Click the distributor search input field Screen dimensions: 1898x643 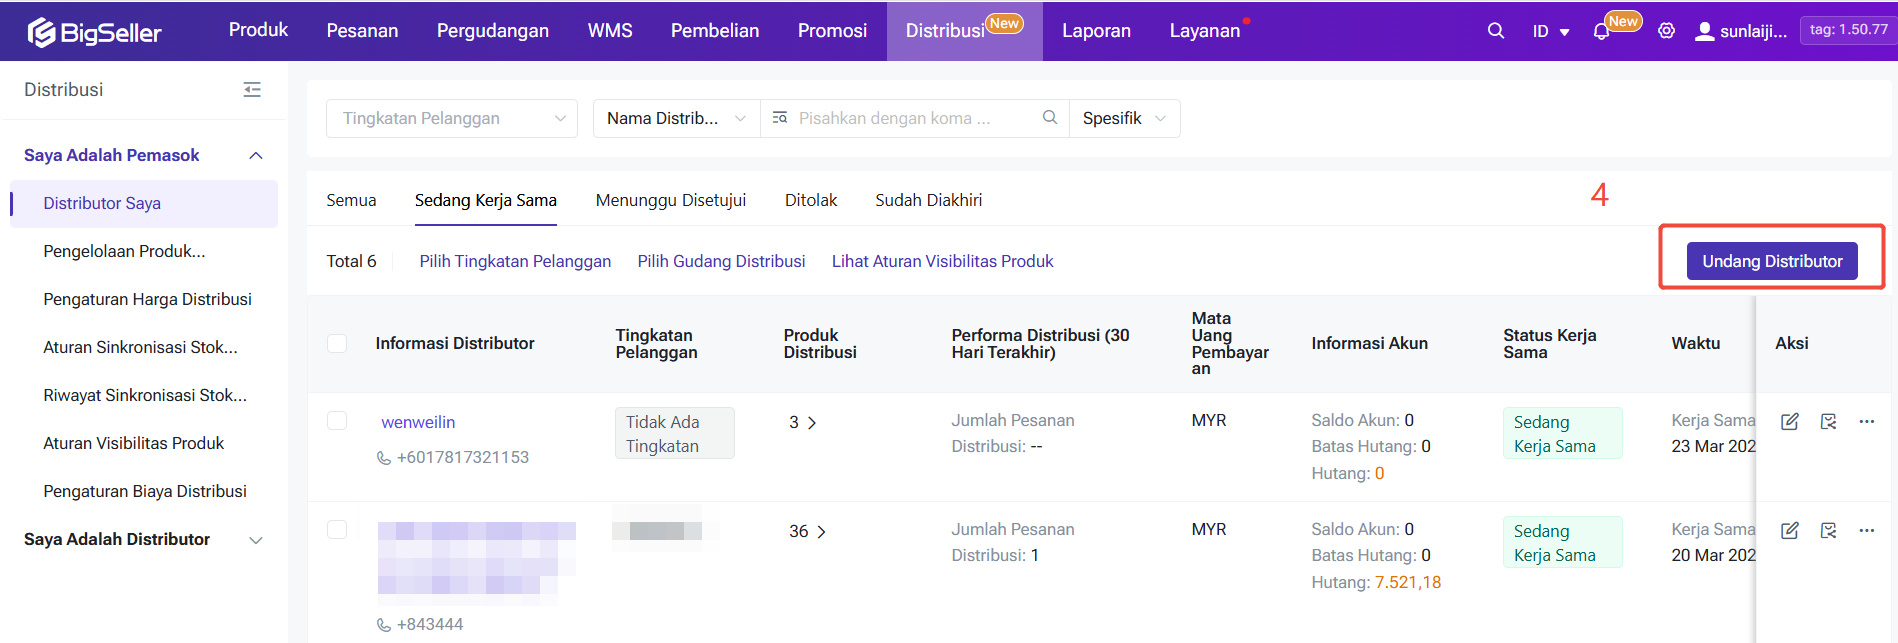tap(910, 118)
